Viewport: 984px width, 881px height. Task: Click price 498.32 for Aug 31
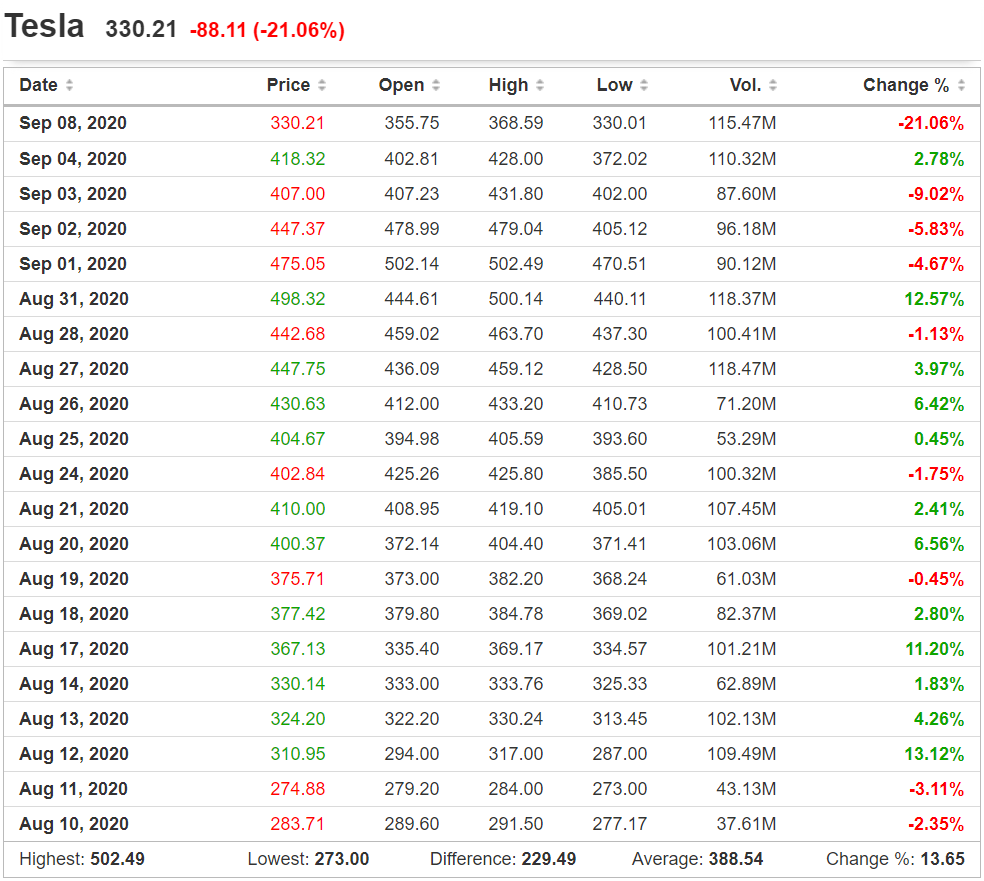297,299
